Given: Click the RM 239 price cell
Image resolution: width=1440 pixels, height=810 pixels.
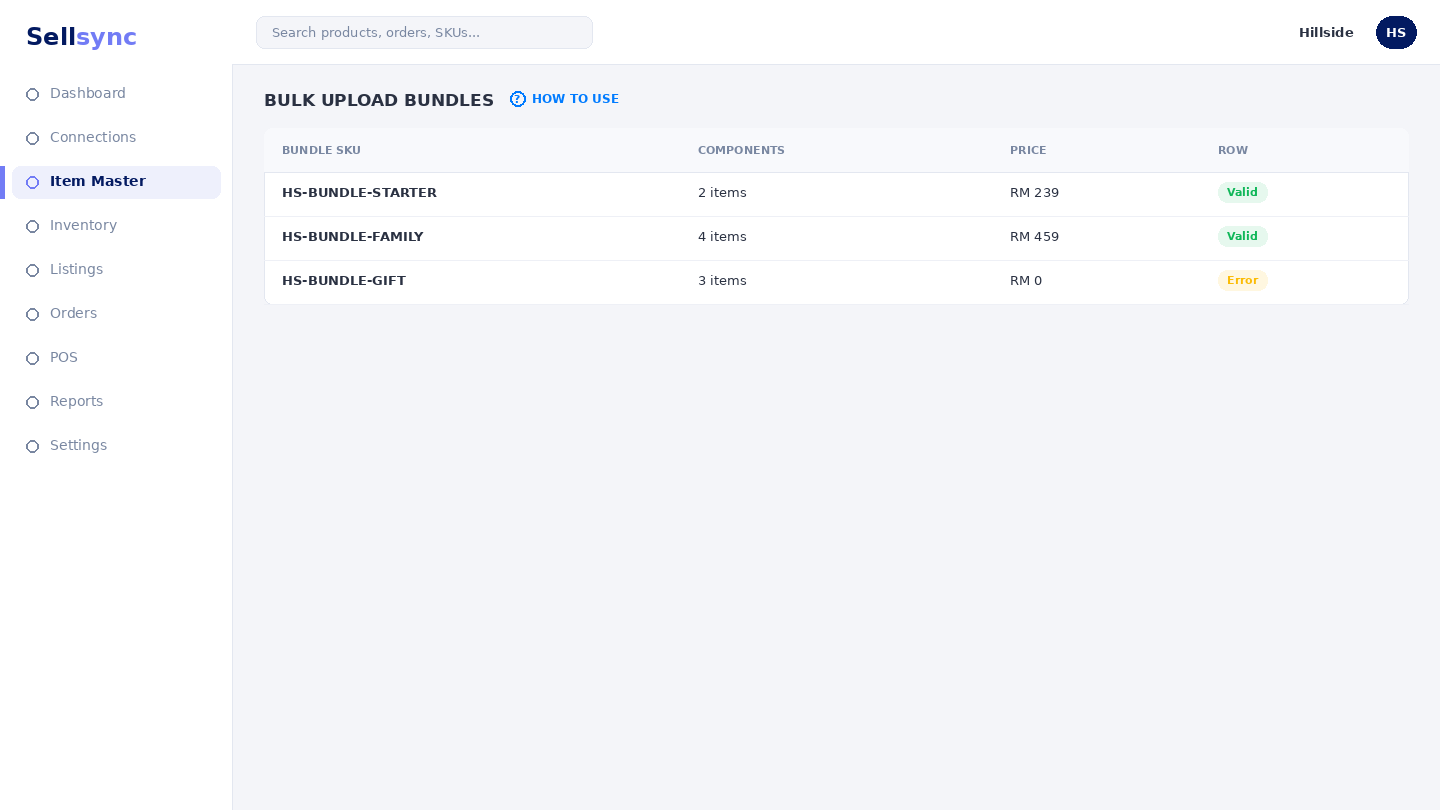Looking at the screenshot, I should (1034, 193).
